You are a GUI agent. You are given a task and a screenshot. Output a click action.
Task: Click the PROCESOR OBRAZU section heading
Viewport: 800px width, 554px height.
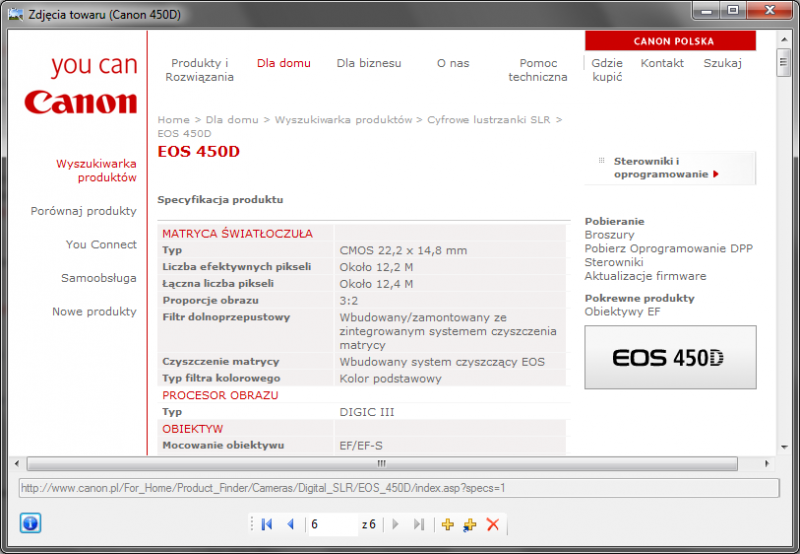pos(220,395)
